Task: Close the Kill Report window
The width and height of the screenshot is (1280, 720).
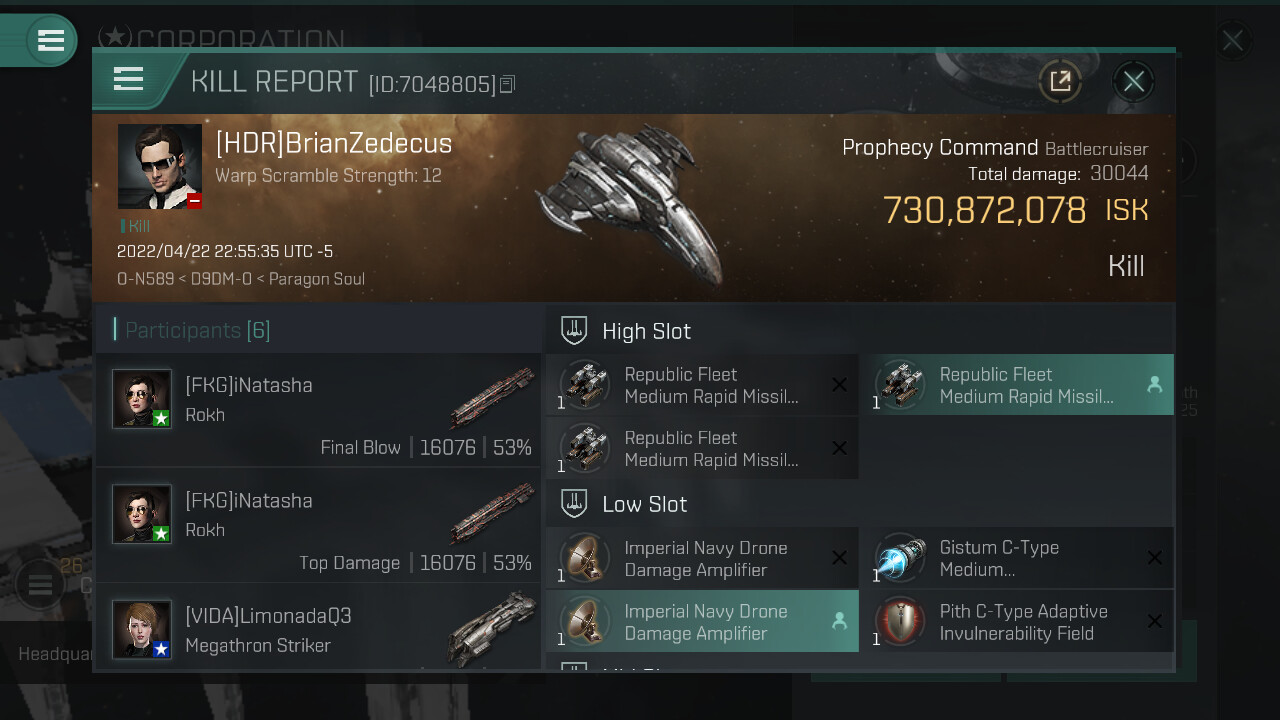Action: coord(1133,81)
